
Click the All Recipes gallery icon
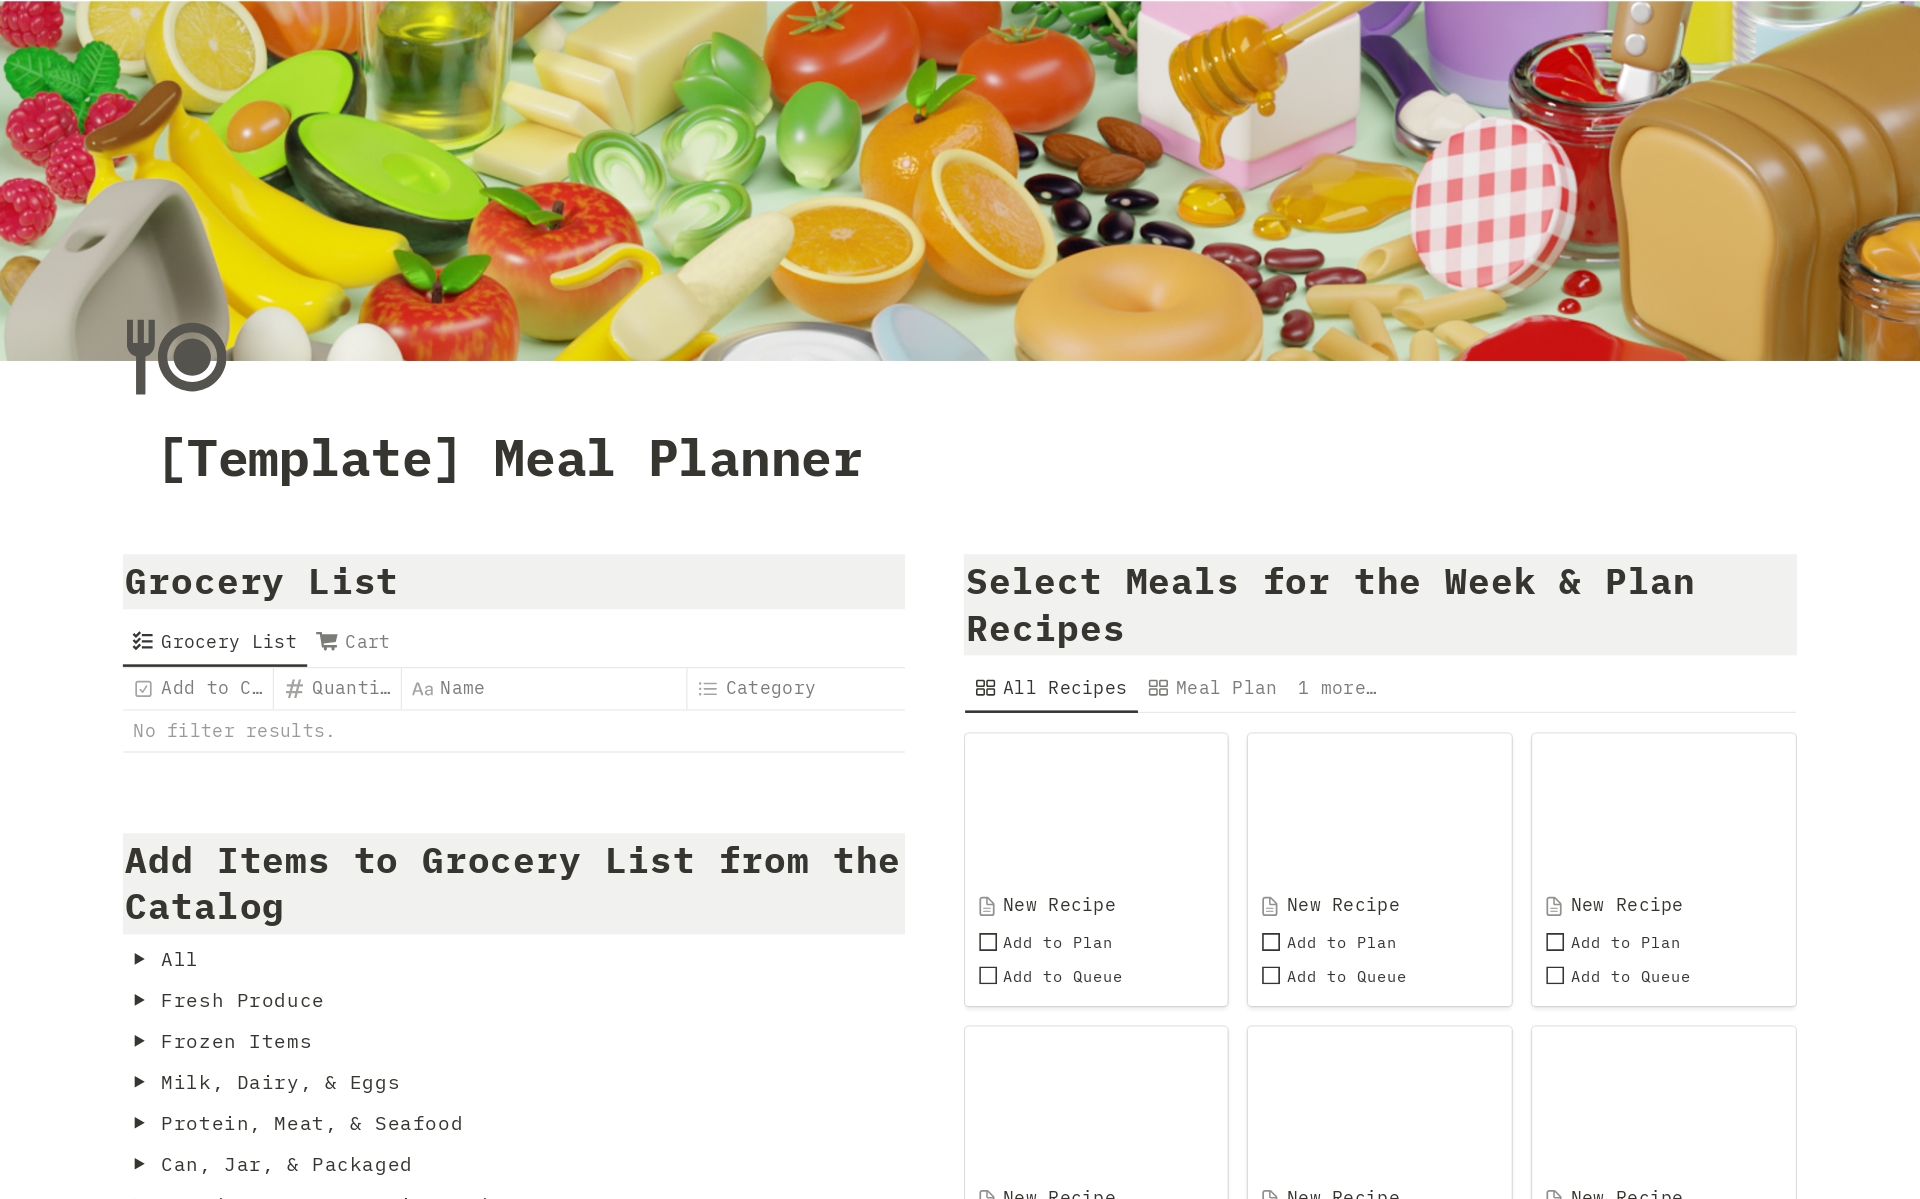pos(985,688)
